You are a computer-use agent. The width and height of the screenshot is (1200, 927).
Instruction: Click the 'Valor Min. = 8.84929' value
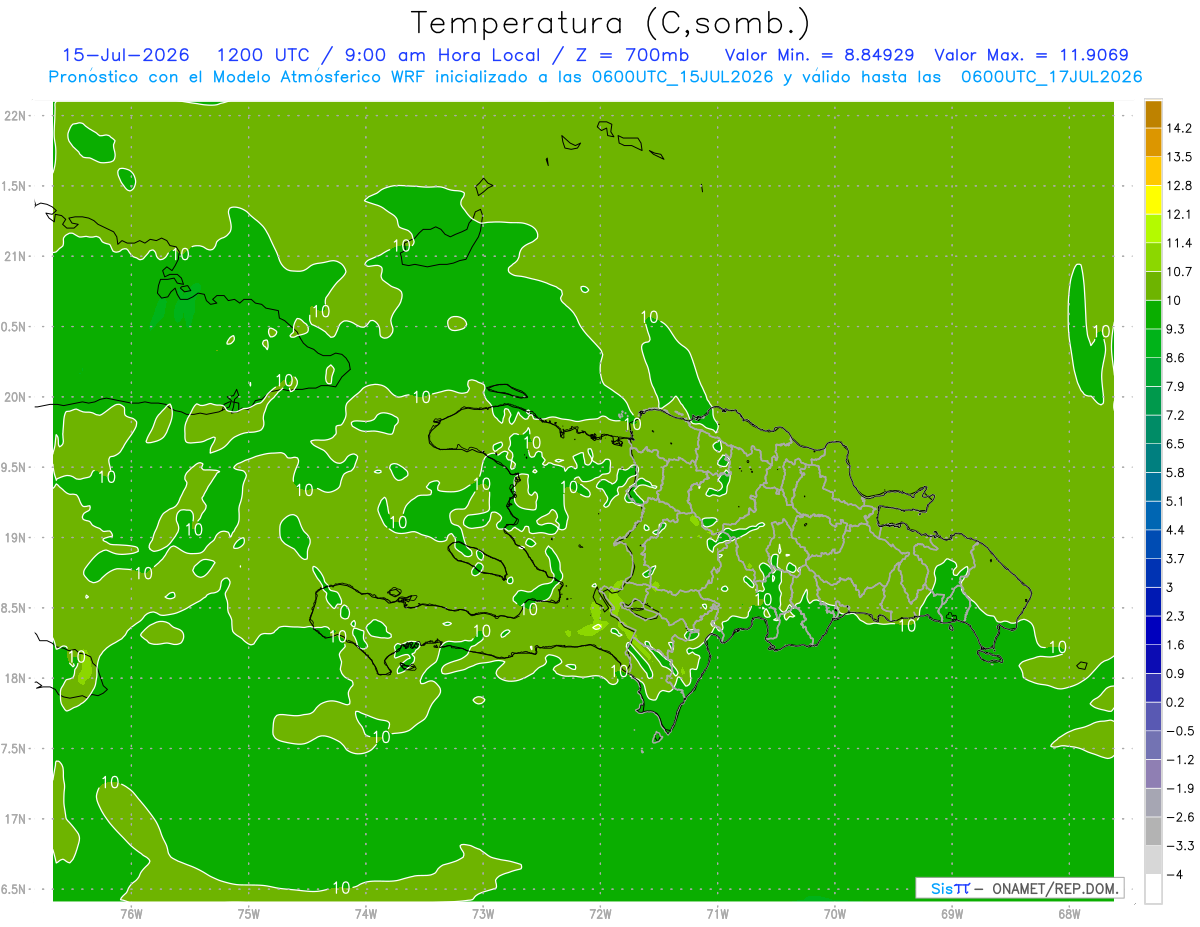(821, 55)
